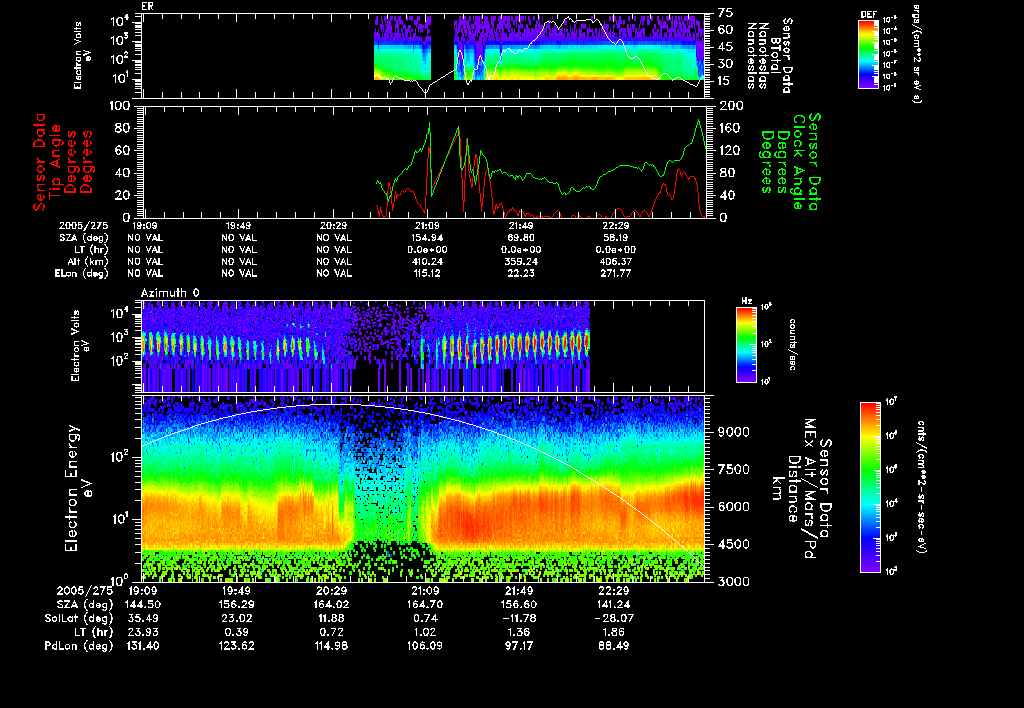The image size is (1024, 708).
Task: Click the red "Tip Angle" axis label
Action: 56,161
